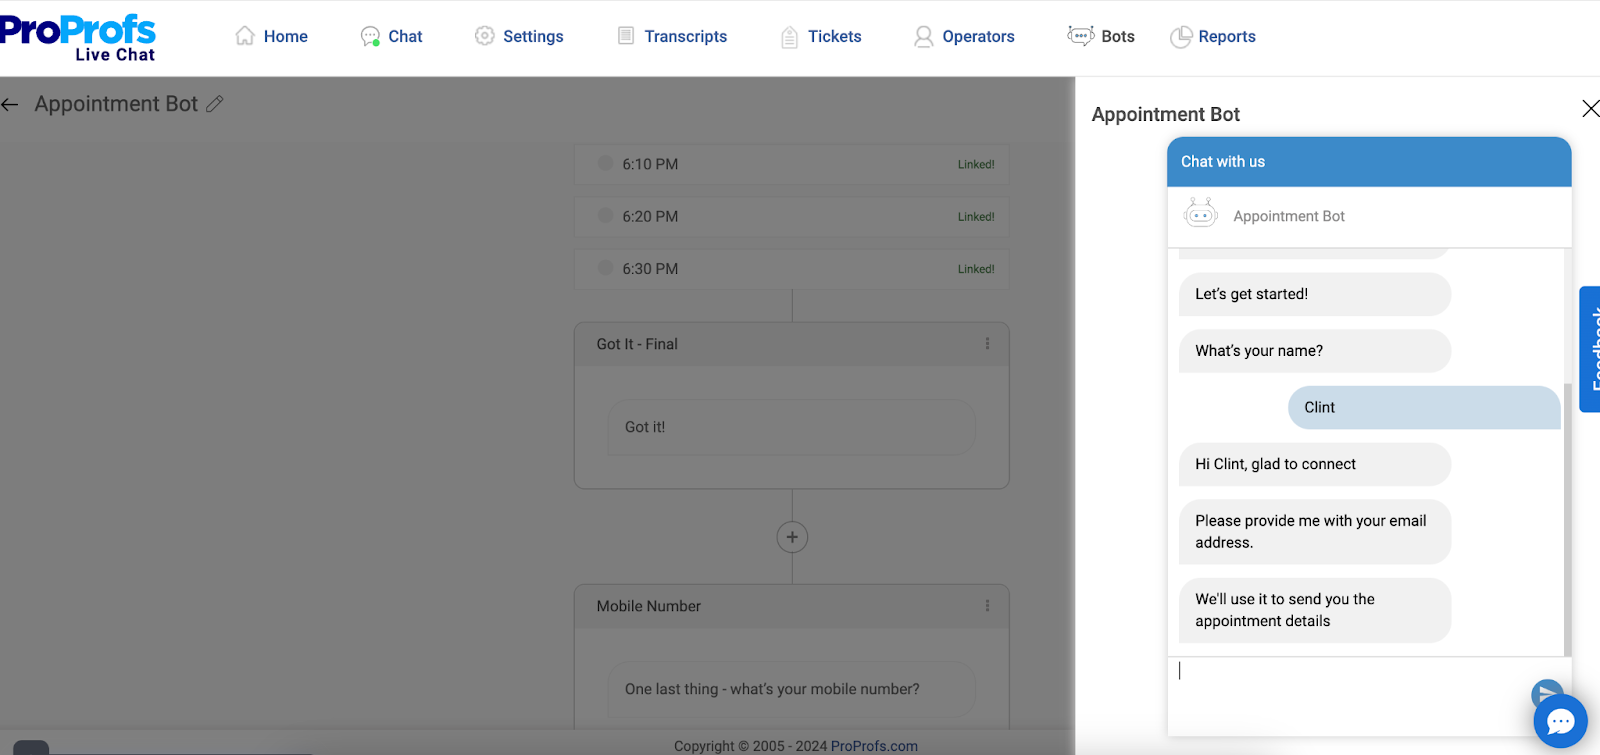Viewport: 1600px width, 755px height.
Task: Click the Home house icon
Action: coord(245,36)
